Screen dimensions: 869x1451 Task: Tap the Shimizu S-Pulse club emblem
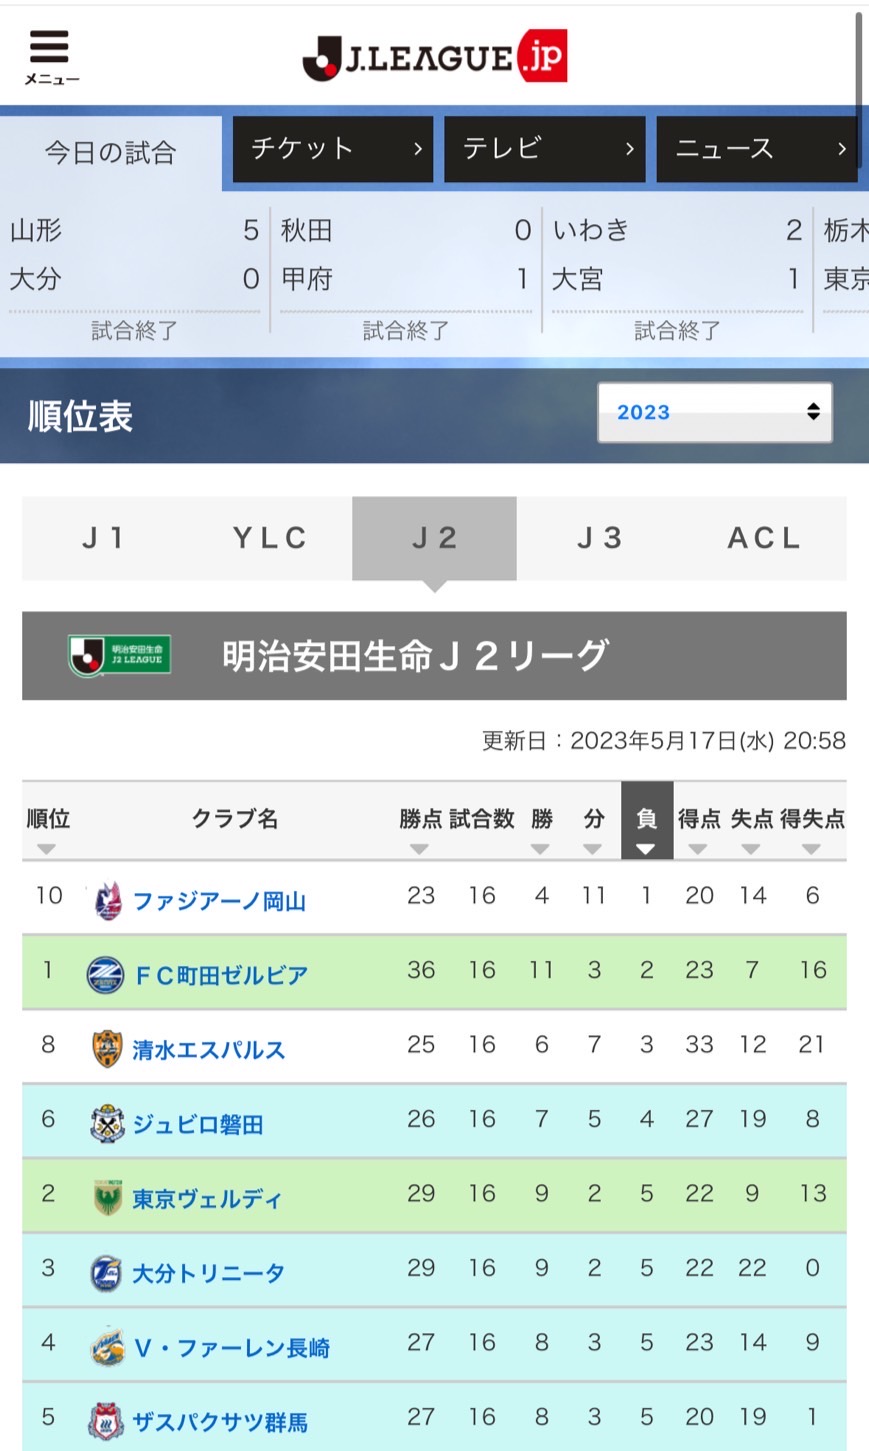pos(107,1049)
